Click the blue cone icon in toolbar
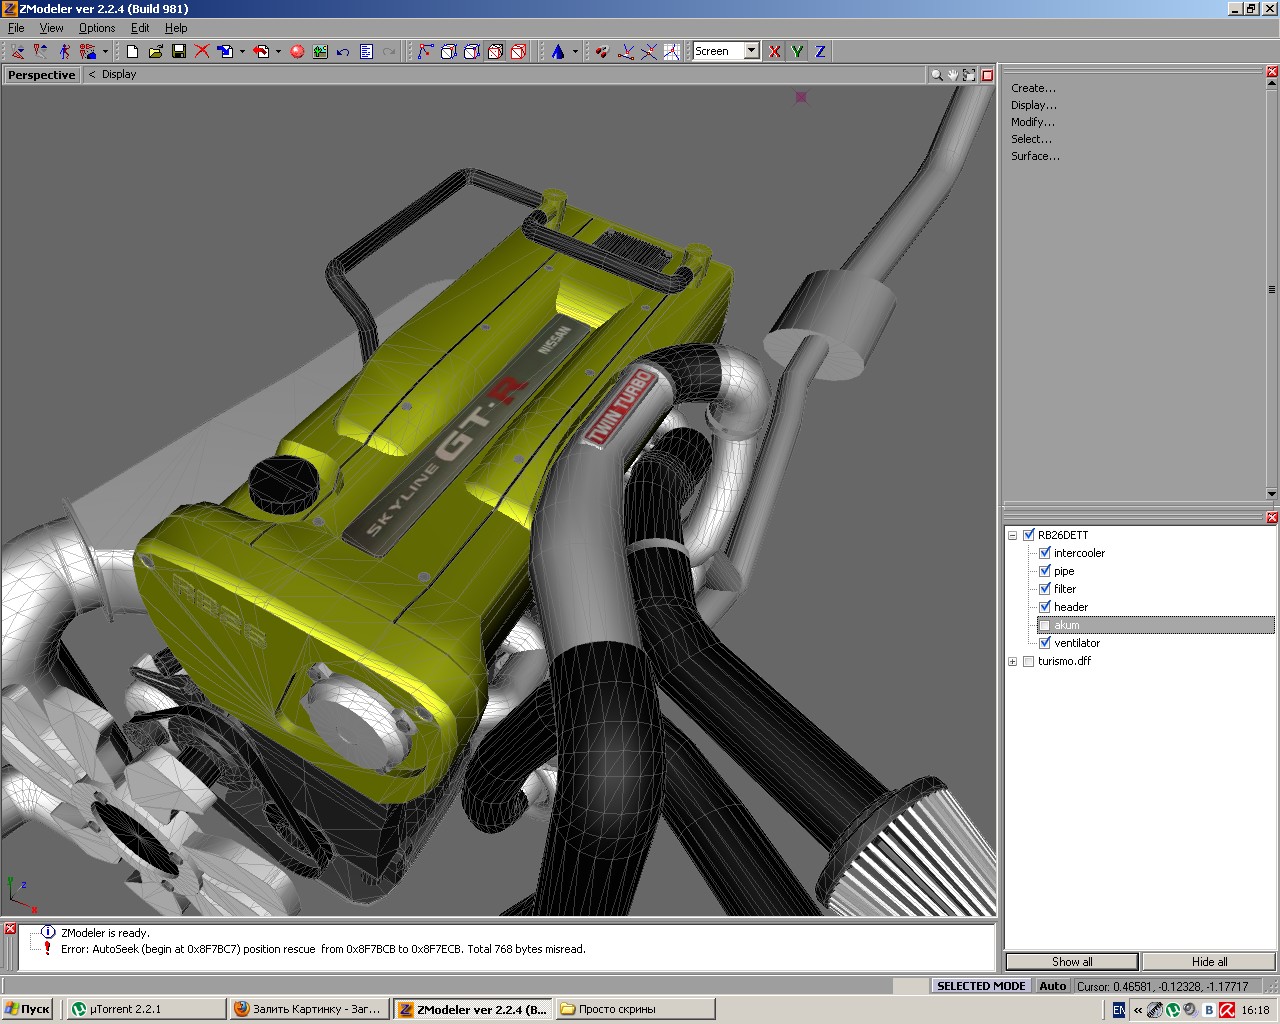 pos(558,51)
